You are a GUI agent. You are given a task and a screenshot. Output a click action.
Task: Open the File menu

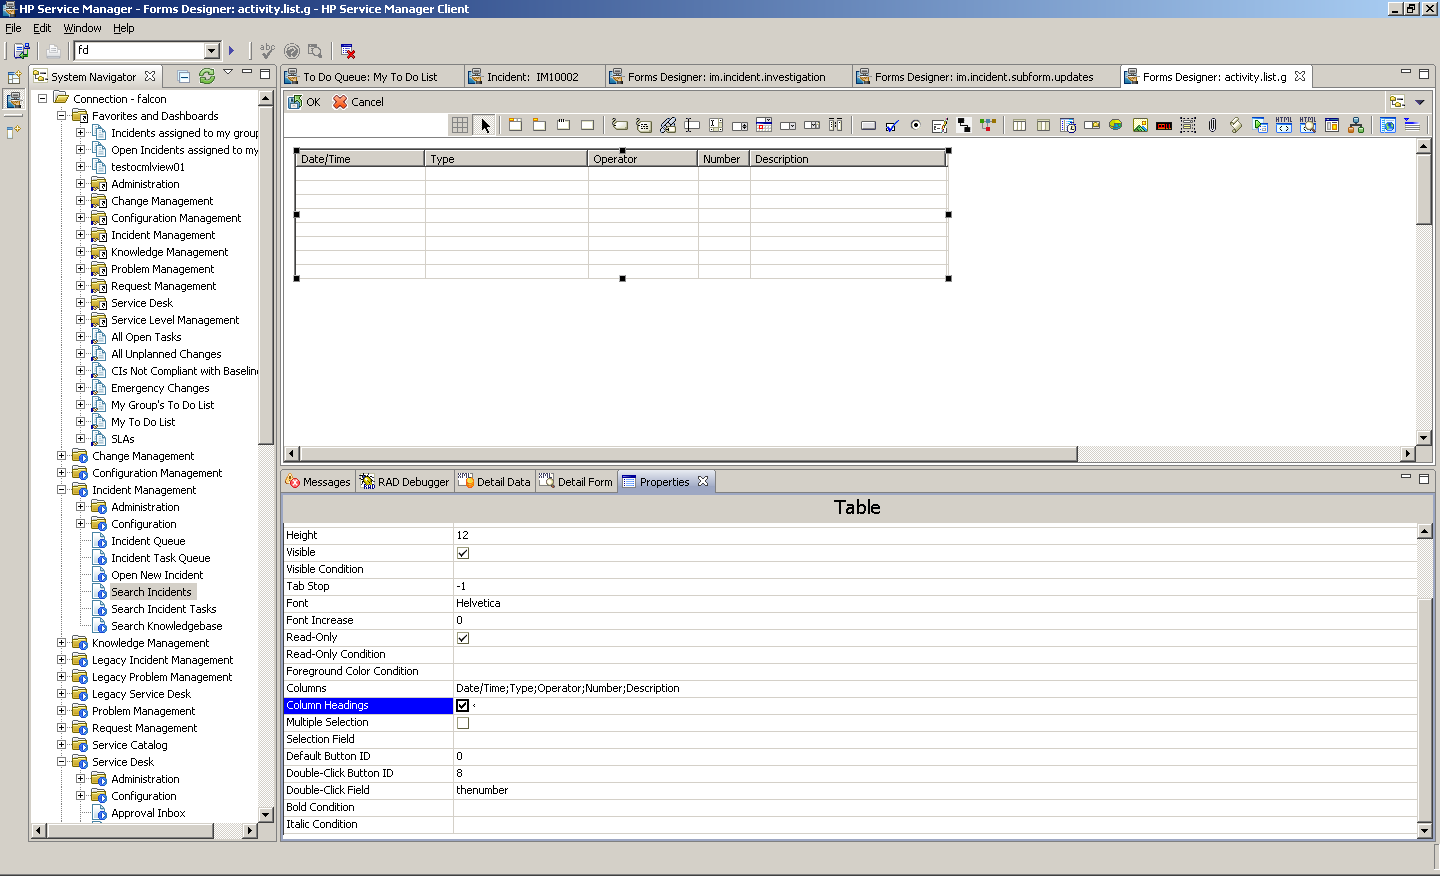13,28
